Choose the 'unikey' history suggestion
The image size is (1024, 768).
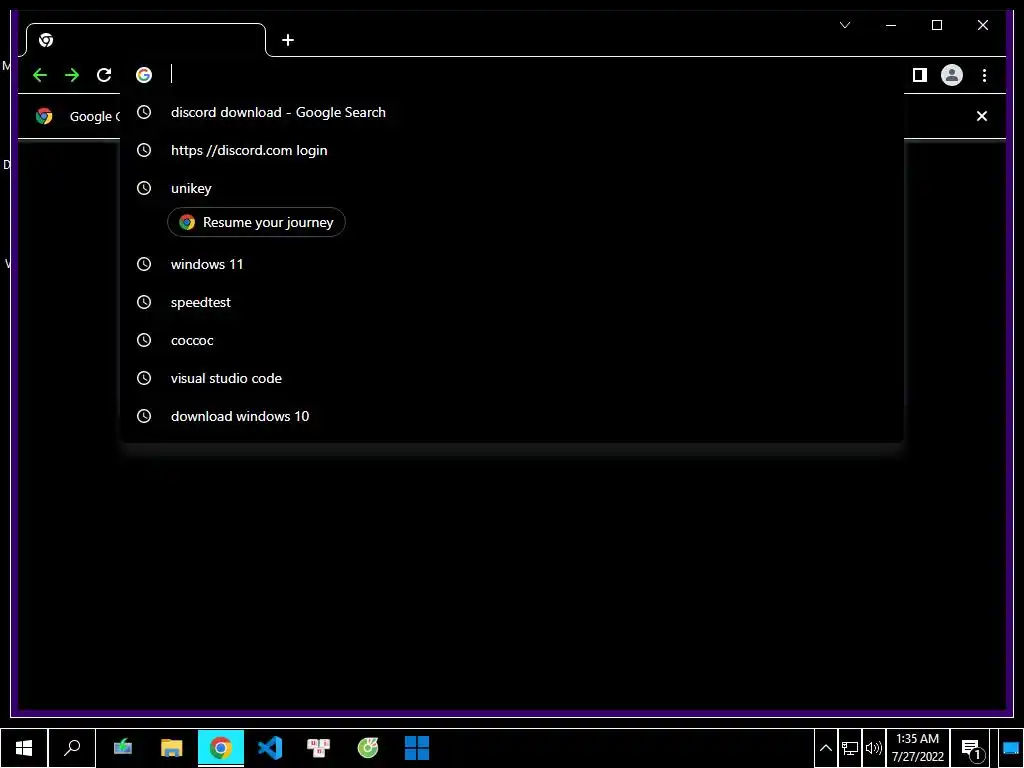click(512, 188)
